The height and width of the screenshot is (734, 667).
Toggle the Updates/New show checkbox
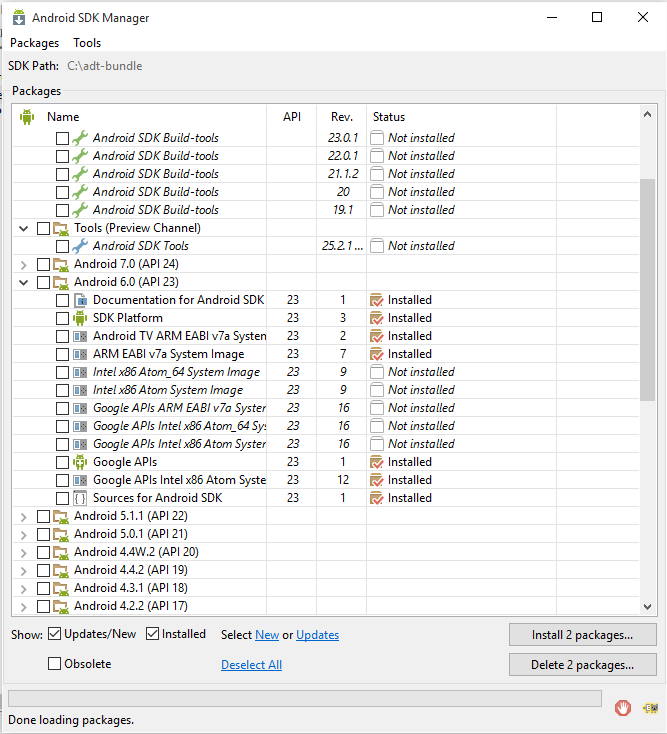pos(55,634)
